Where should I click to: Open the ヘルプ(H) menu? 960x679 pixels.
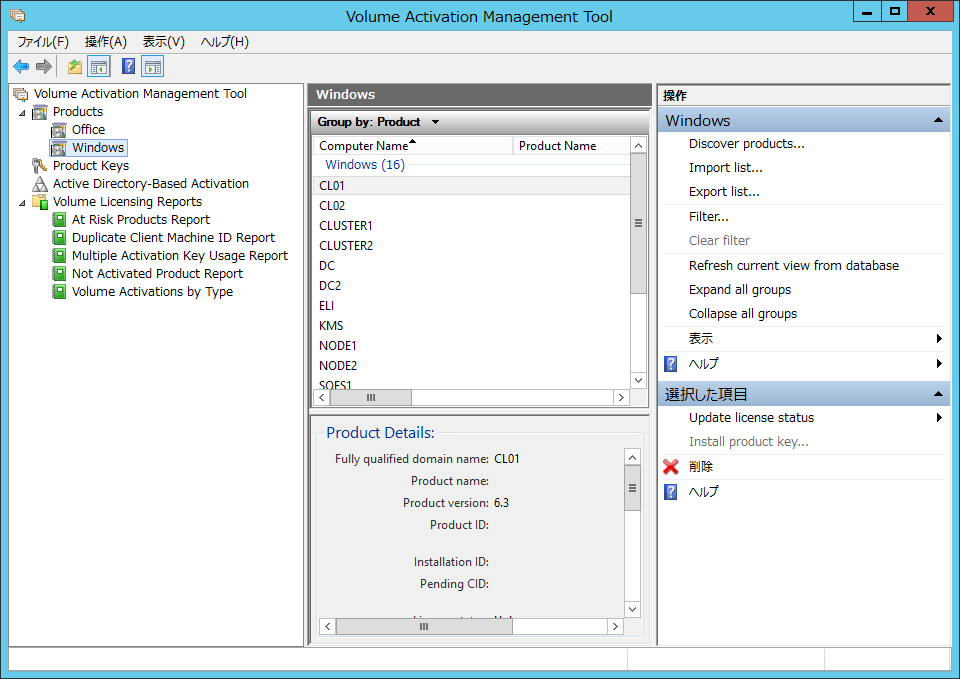[225, 42]
